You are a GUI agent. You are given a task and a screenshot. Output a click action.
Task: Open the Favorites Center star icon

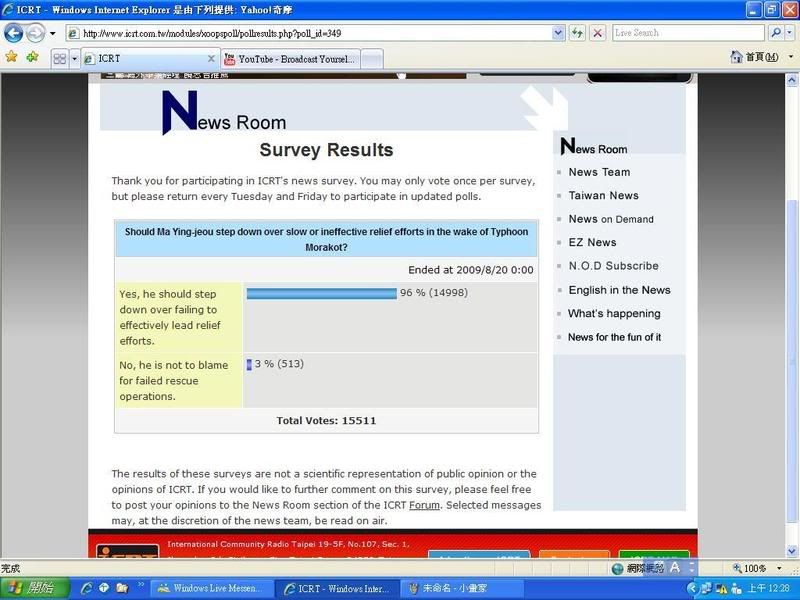tap(11, 57)
